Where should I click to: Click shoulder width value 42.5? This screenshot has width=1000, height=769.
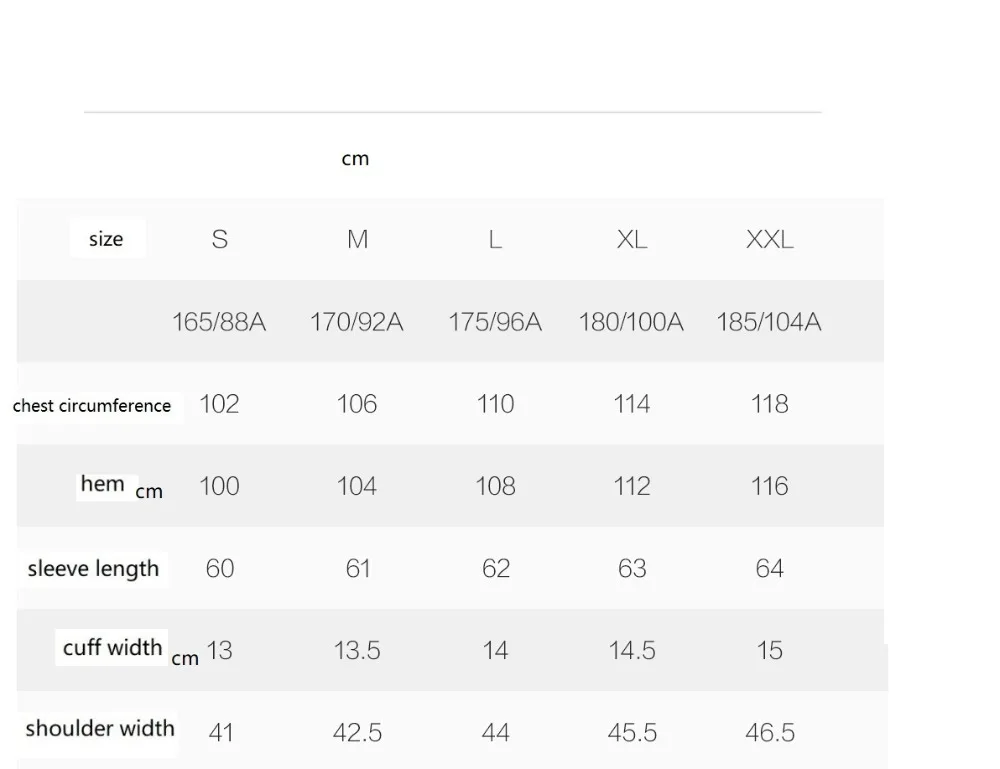click(x=357, y=733)
